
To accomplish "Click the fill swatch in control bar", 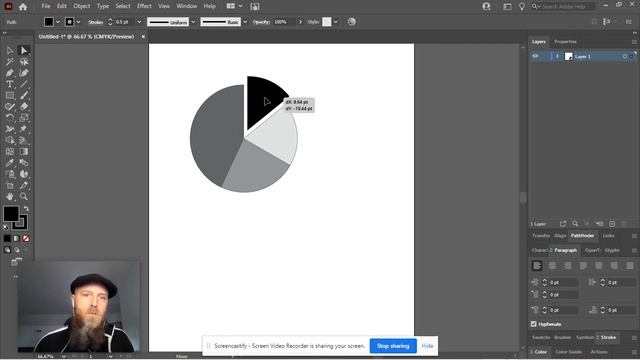I will (x=49, y=22).
